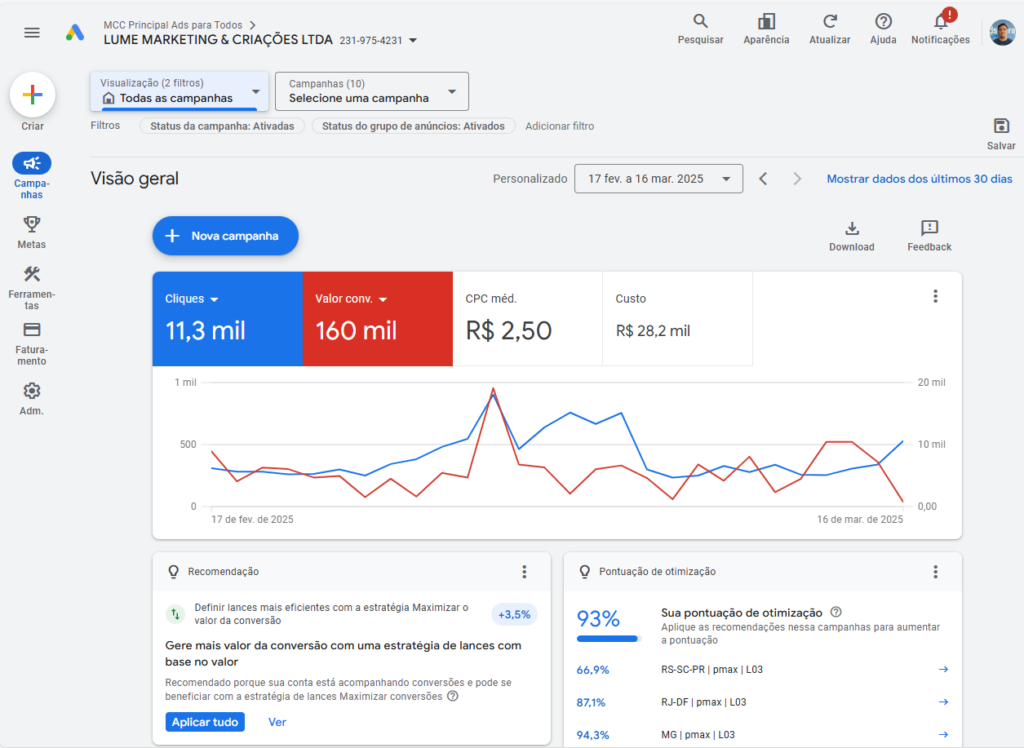
Task: Expand the Valor conv. metric dropdown
Action: click(x=383, y=299)
